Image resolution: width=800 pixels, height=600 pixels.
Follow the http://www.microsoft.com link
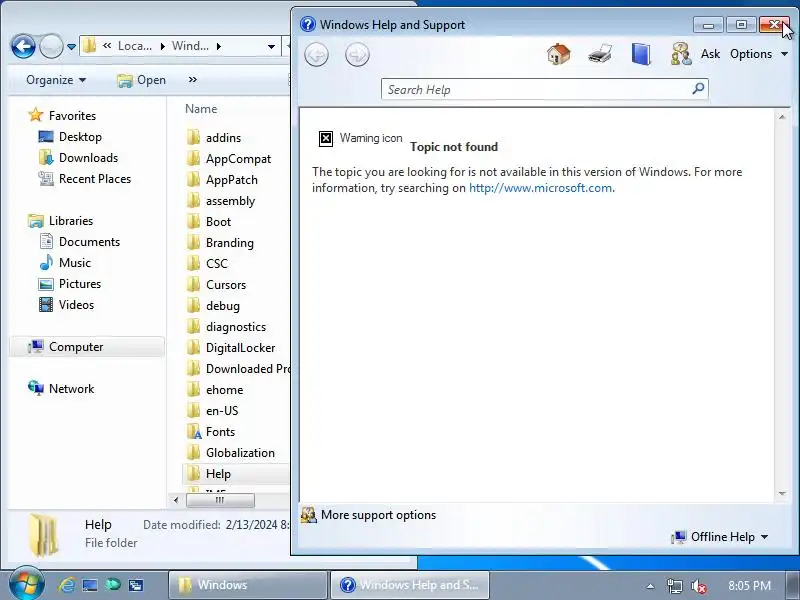[x=540, y=188]
